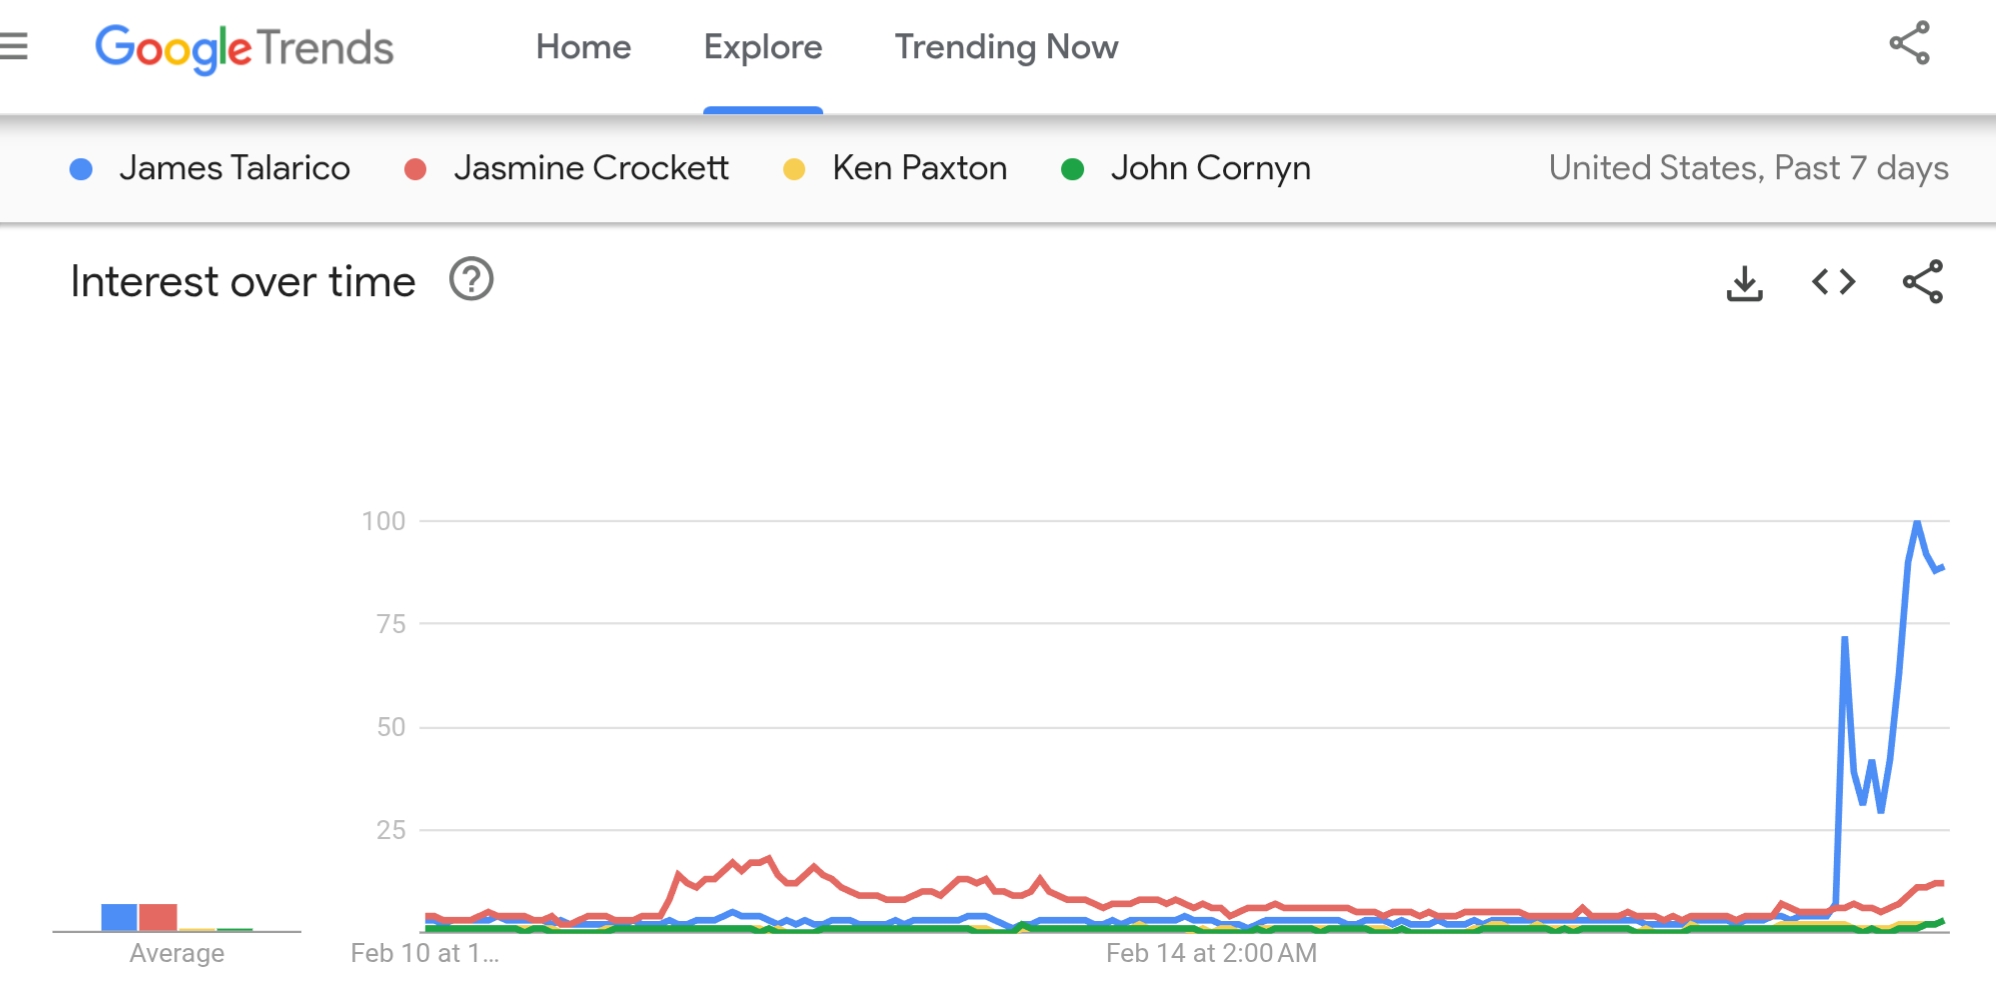Go to the Home tab
The height and width of the screenshot is (991, 1996).
point(583,47)
